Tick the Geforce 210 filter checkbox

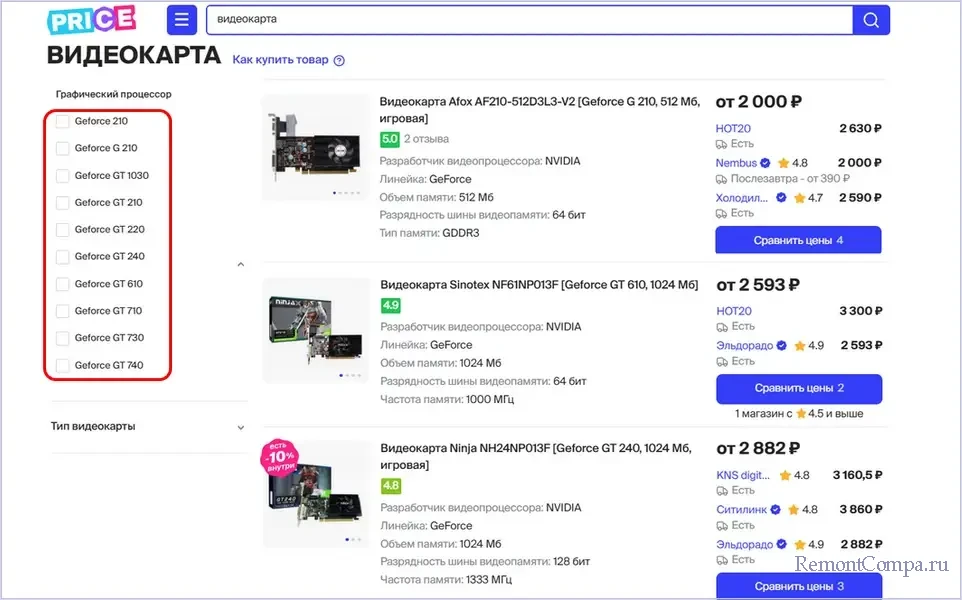point(63,121)
